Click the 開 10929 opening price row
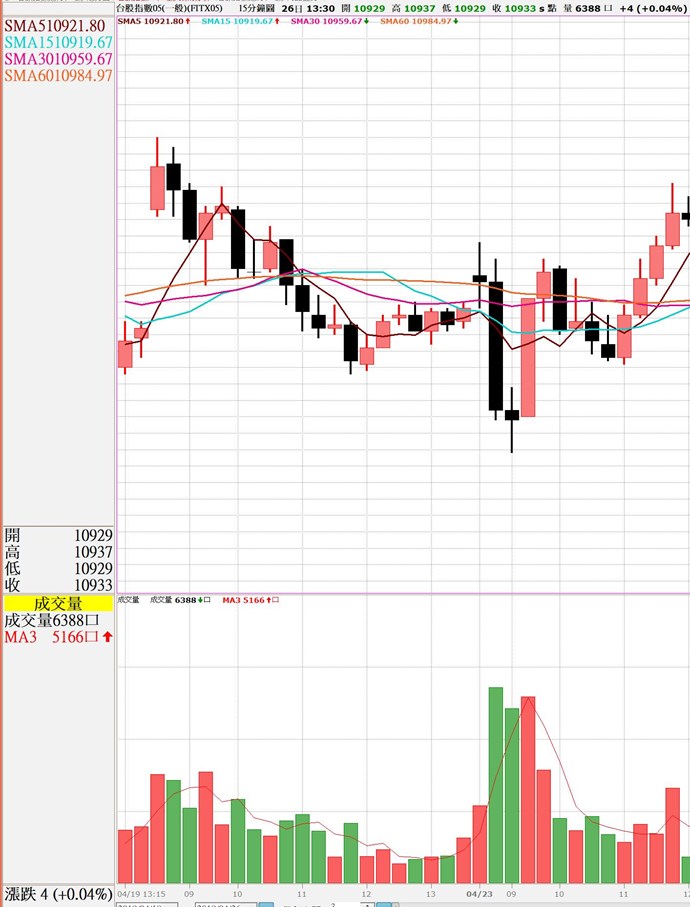The image size is (690, 907). 58,536
